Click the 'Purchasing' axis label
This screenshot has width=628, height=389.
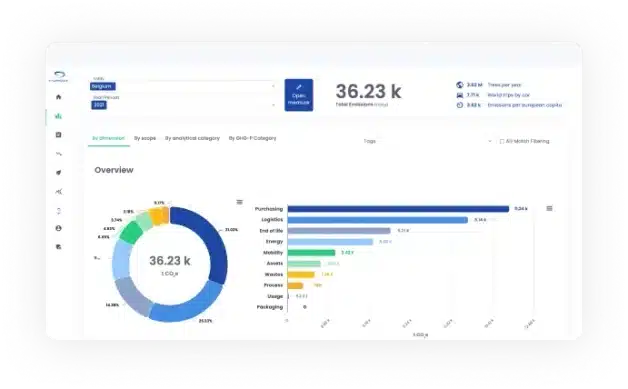[269, 209]
